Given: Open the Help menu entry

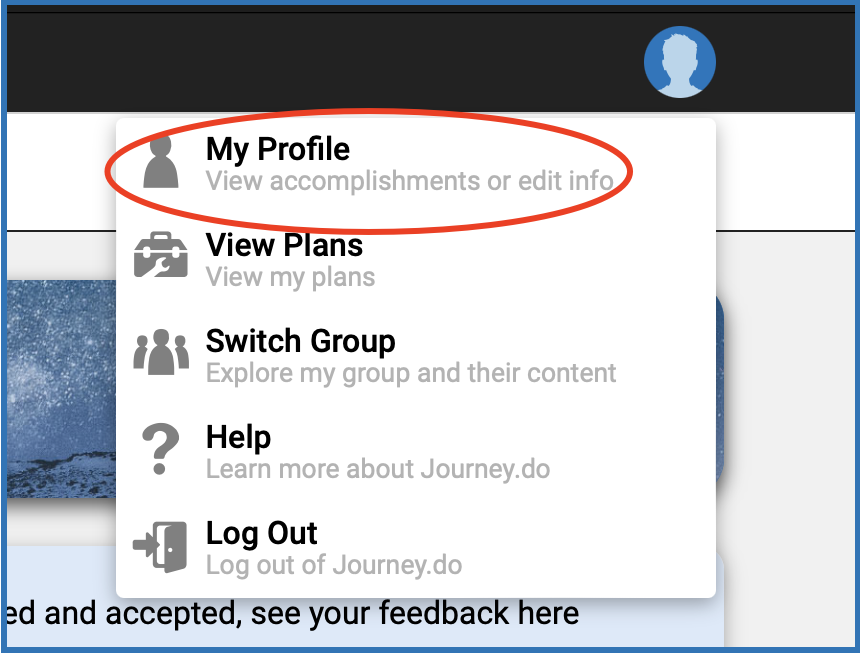Looking at the screenshot, I should [238, 437].
